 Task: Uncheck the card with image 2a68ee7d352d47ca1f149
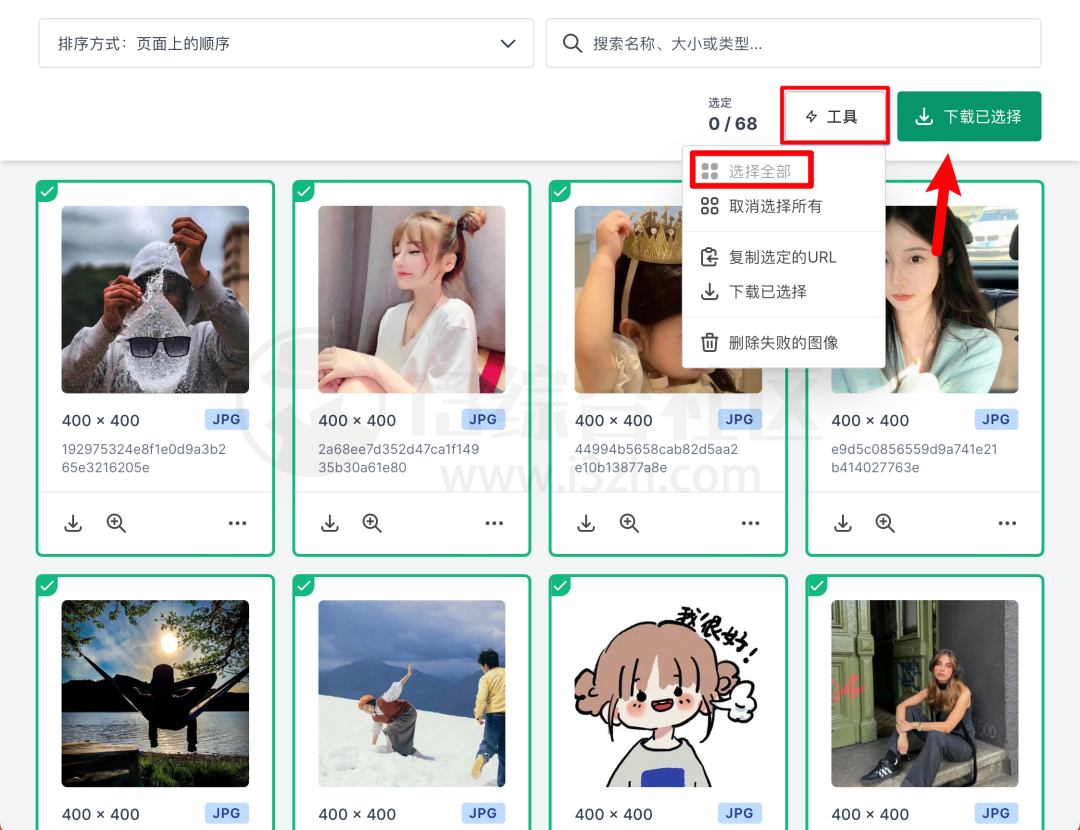[x=304, y=191]
